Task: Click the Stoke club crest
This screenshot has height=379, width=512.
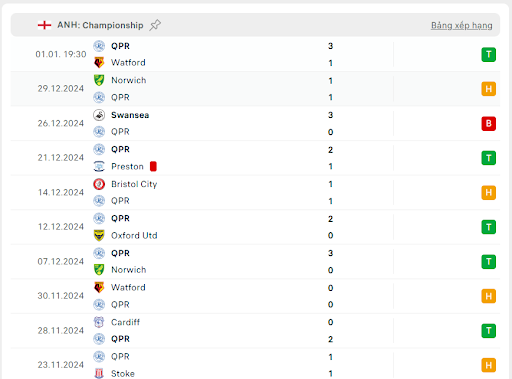Action: [99, 373]
